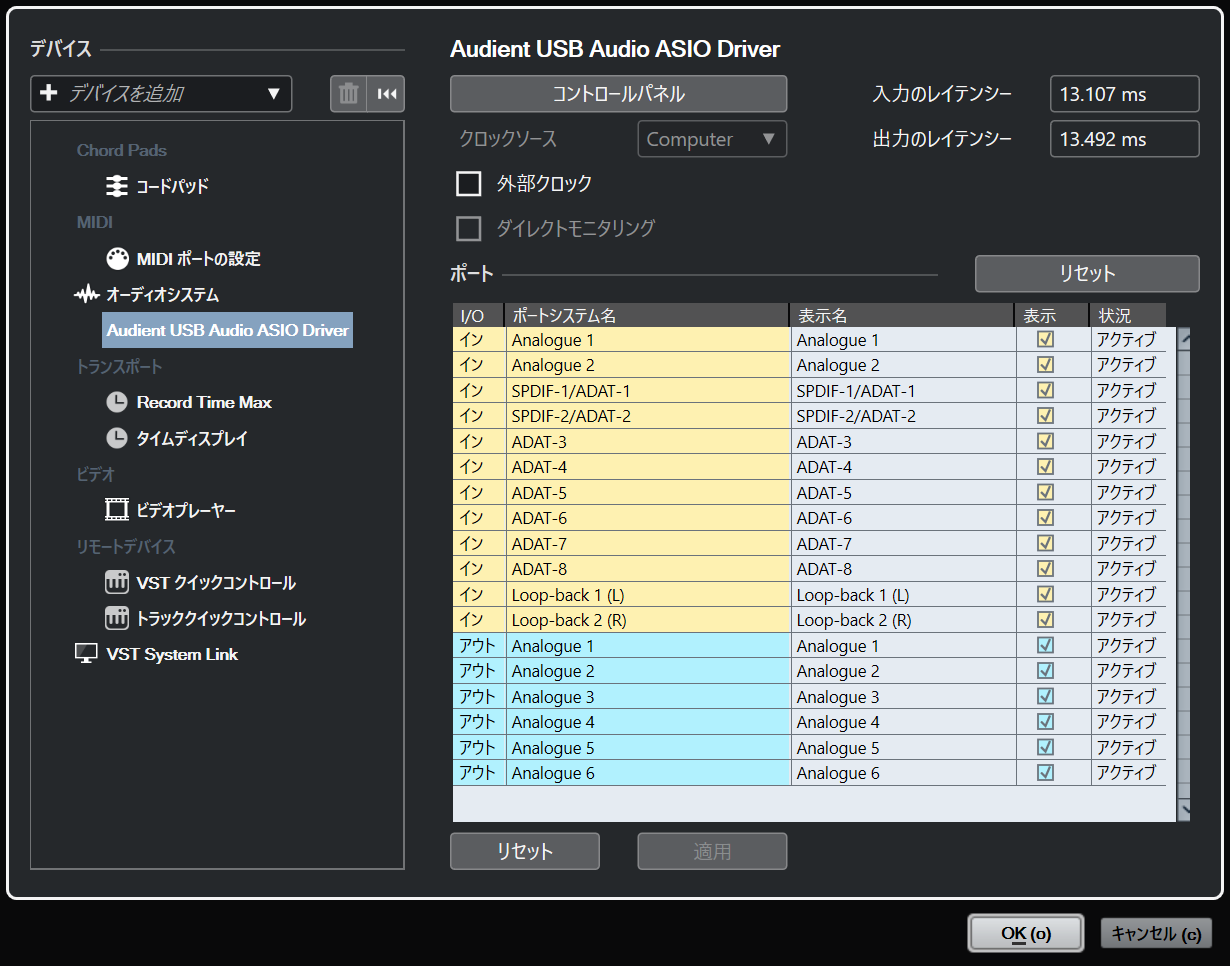Select タイムディスプレイ entry
This screenshot has width=1230, height=966.
tap(192, 438)
